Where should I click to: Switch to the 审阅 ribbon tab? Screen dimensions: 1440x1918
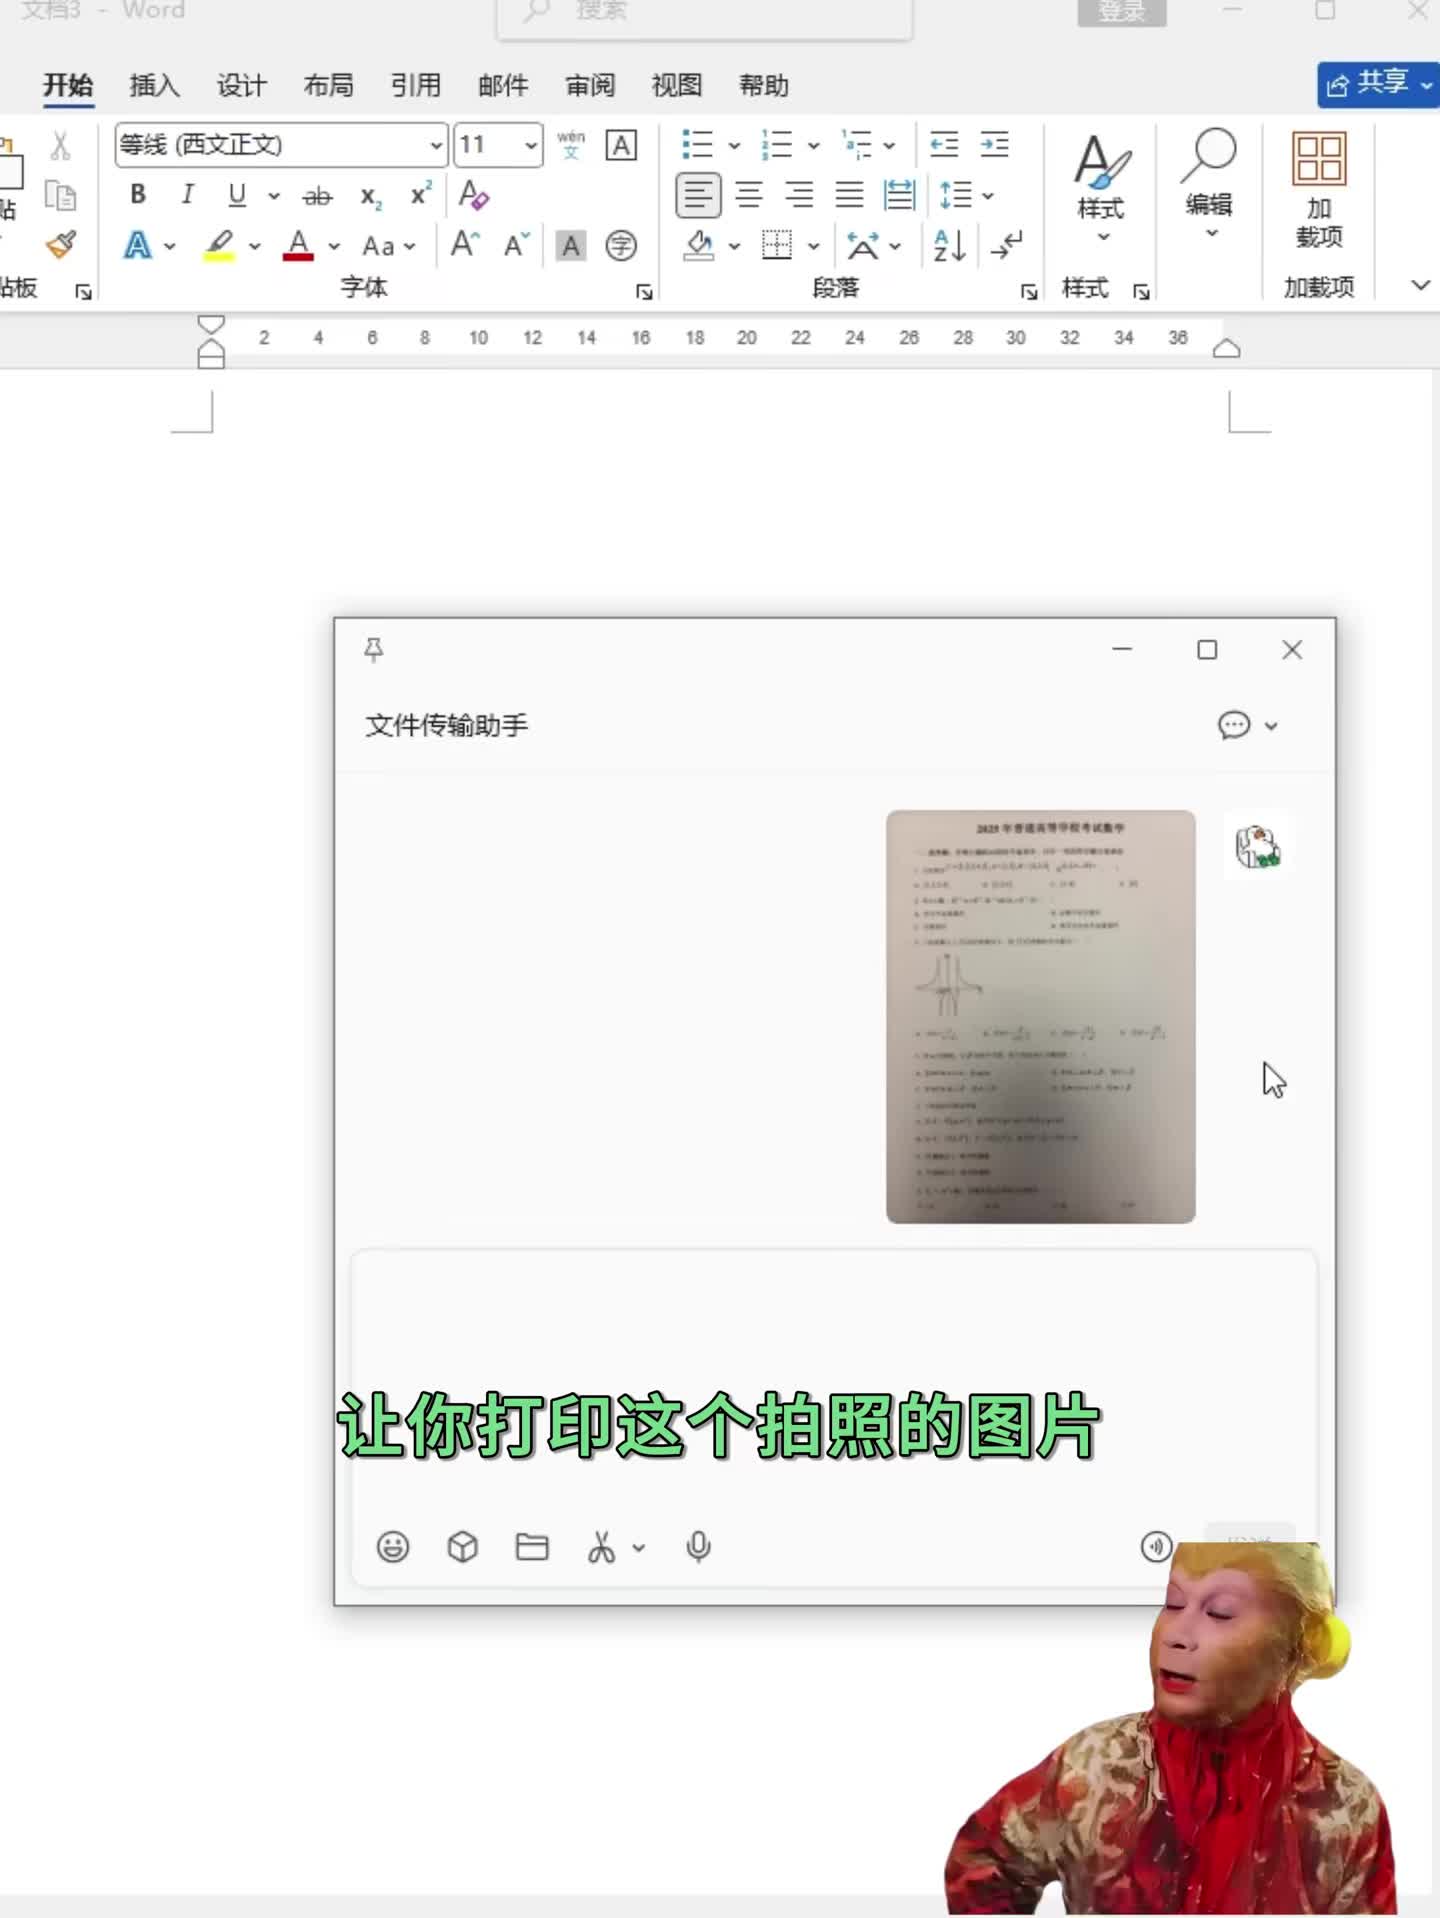tap(590, 85)
